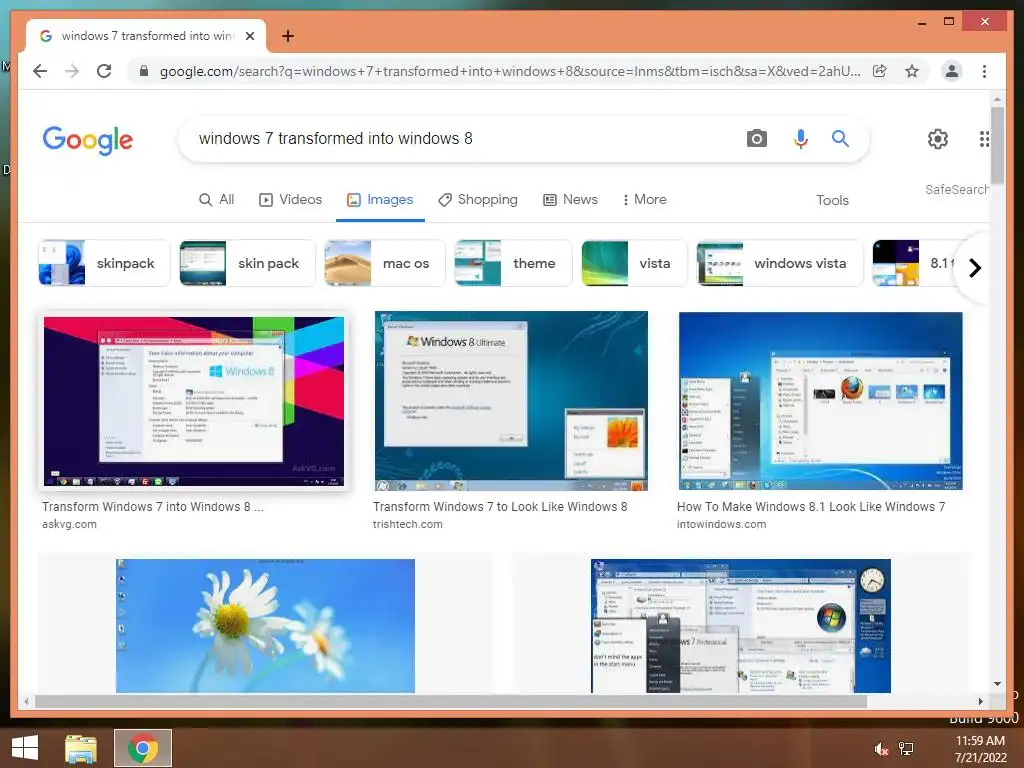Click the browser forward arrow
1024x768 pixels.
coord(72,71)
